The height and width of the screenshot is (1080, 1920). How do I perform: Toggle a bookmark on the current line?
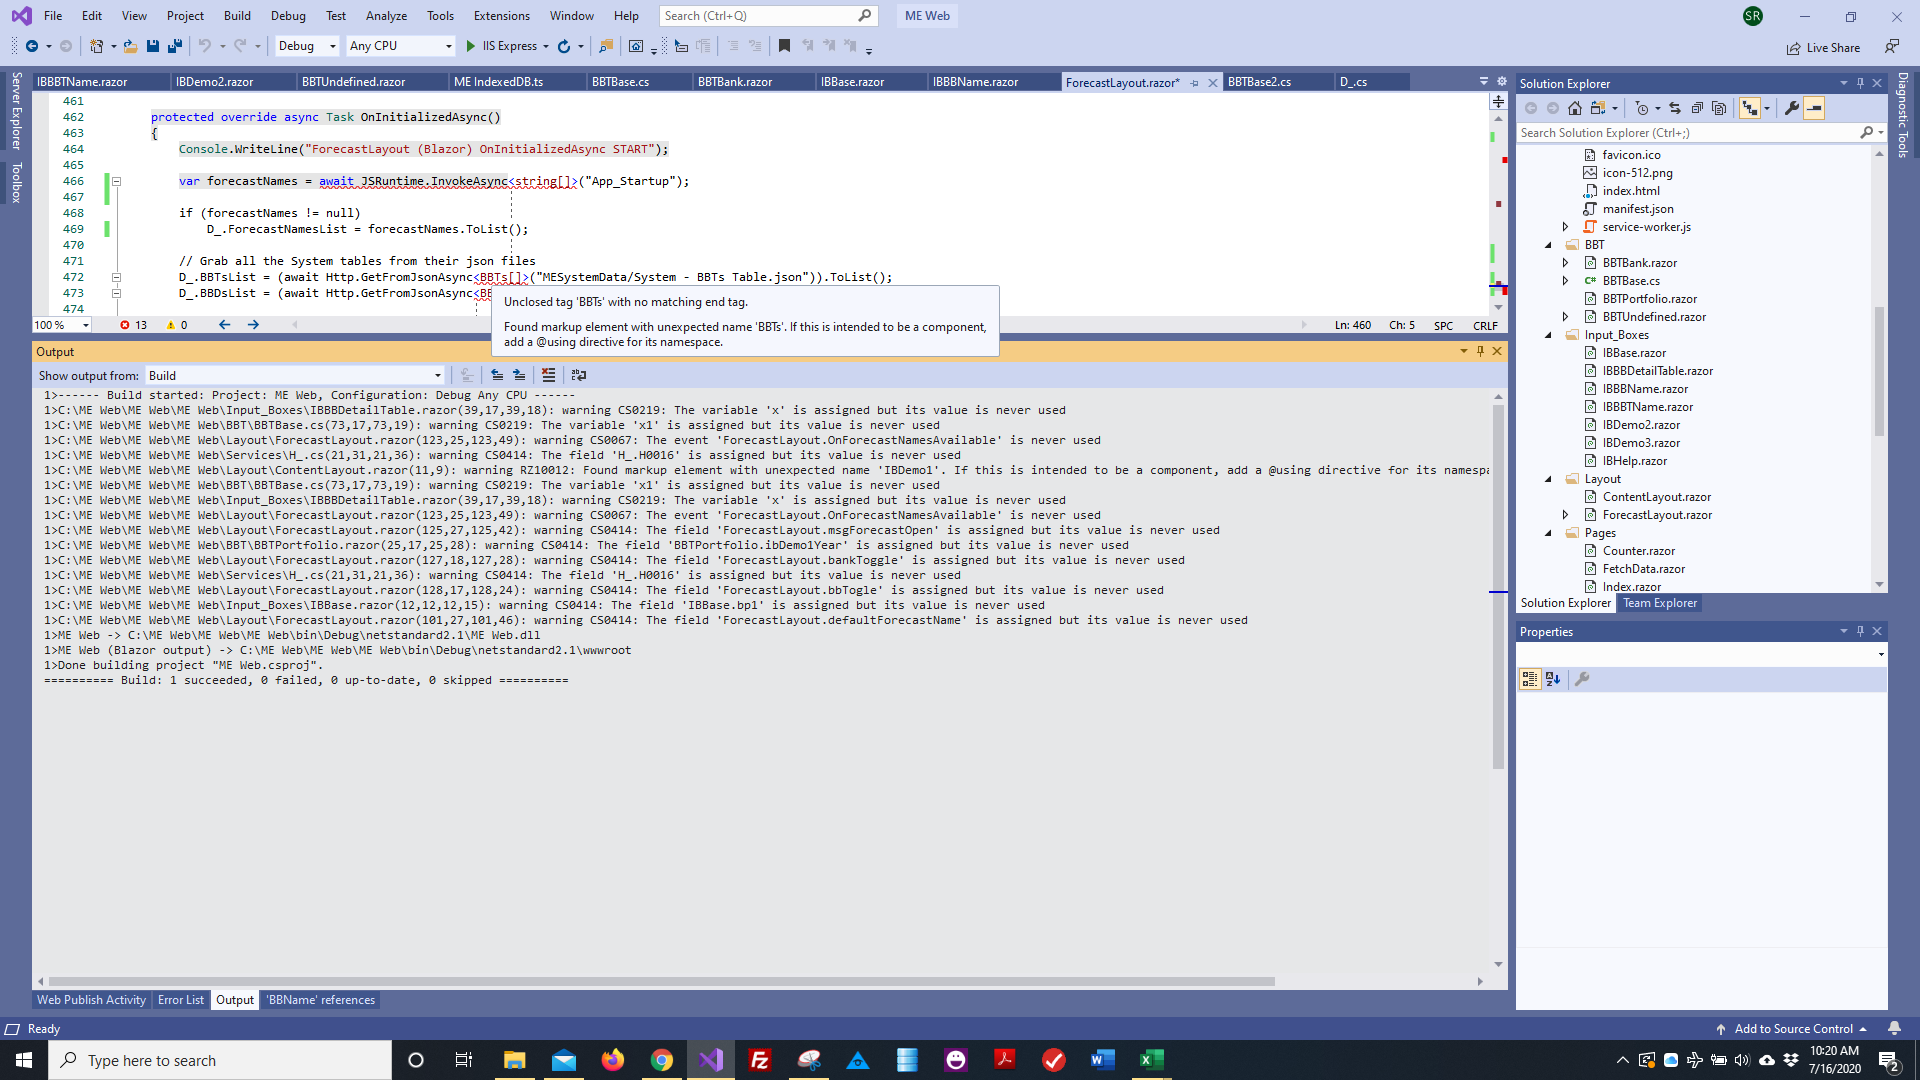[785, 46]
